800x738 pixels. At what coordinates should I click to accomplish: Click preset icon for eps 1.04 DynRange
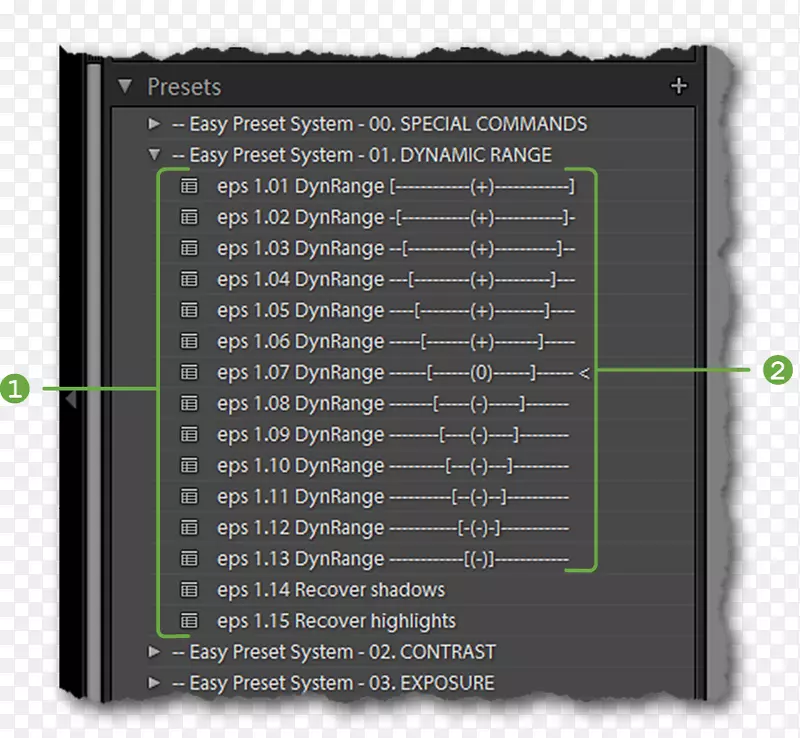click(x=189, y=279)
